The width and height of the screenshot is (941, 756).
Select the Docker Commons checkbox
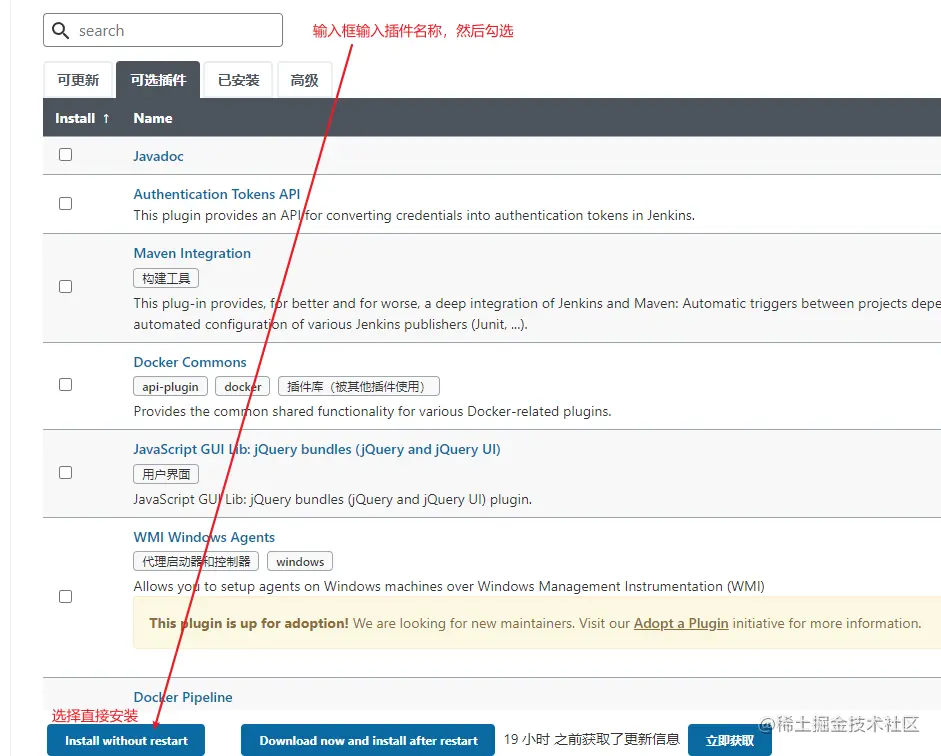click(65, 385)
